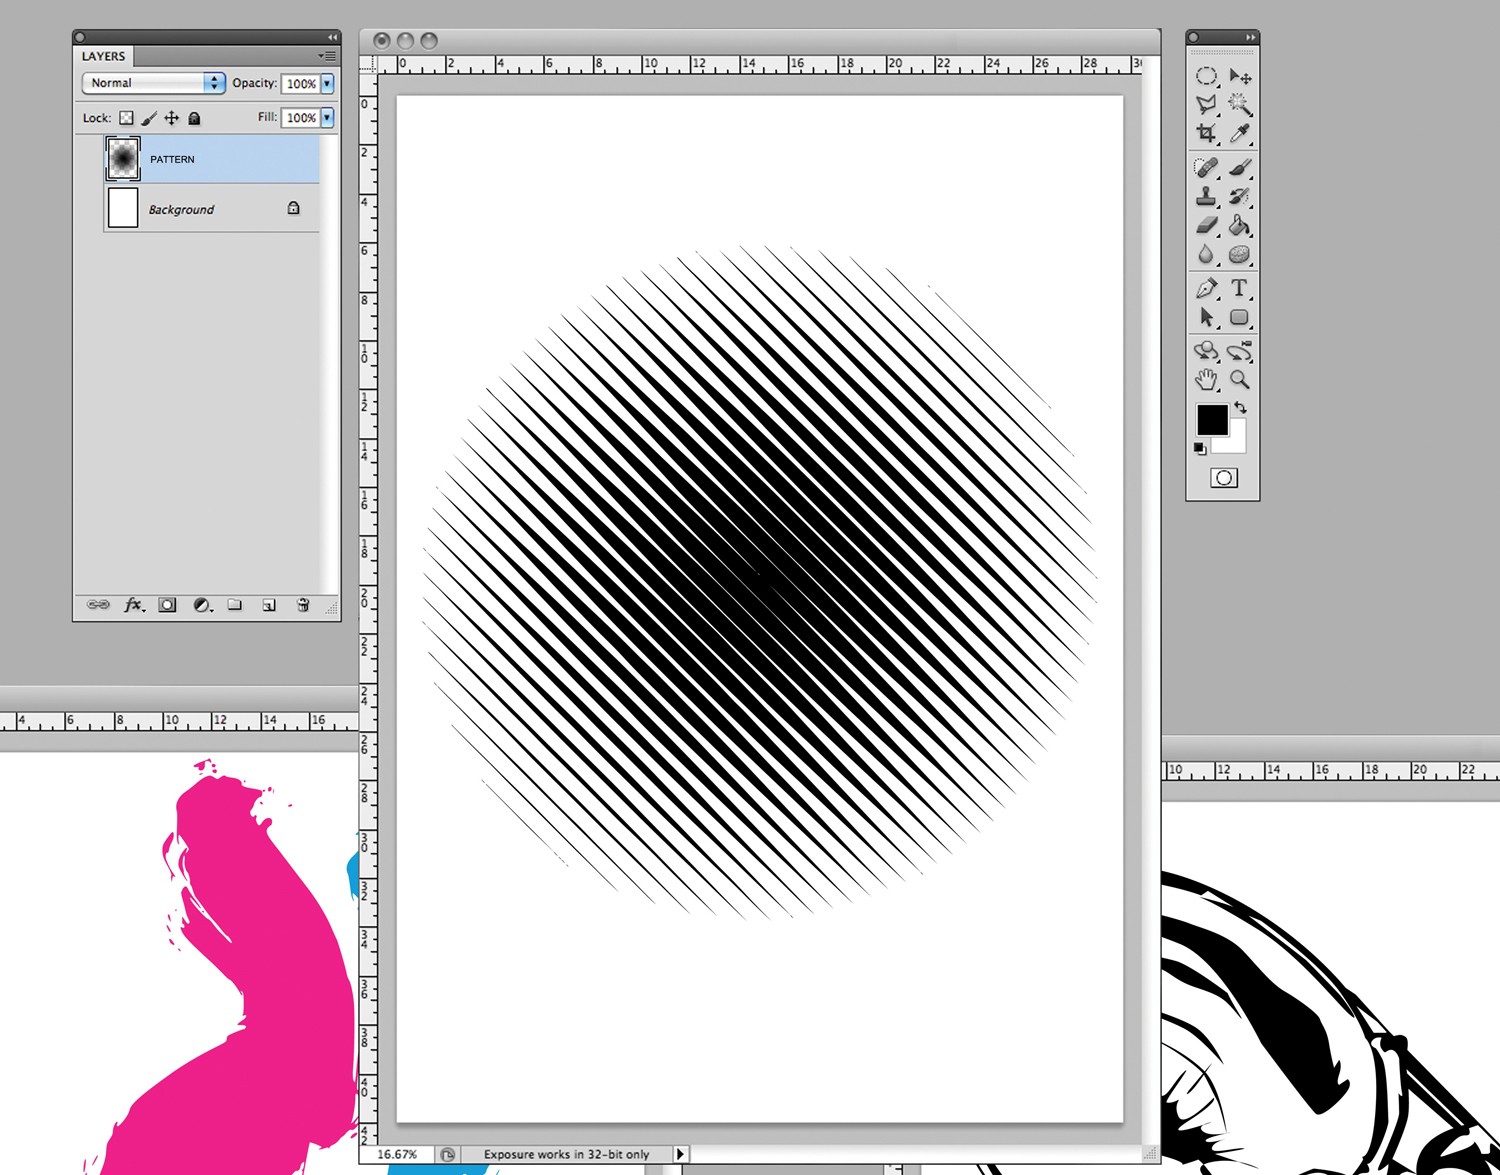Select the Eraser tool
1500x1175 pixels.
point(1207,225)
